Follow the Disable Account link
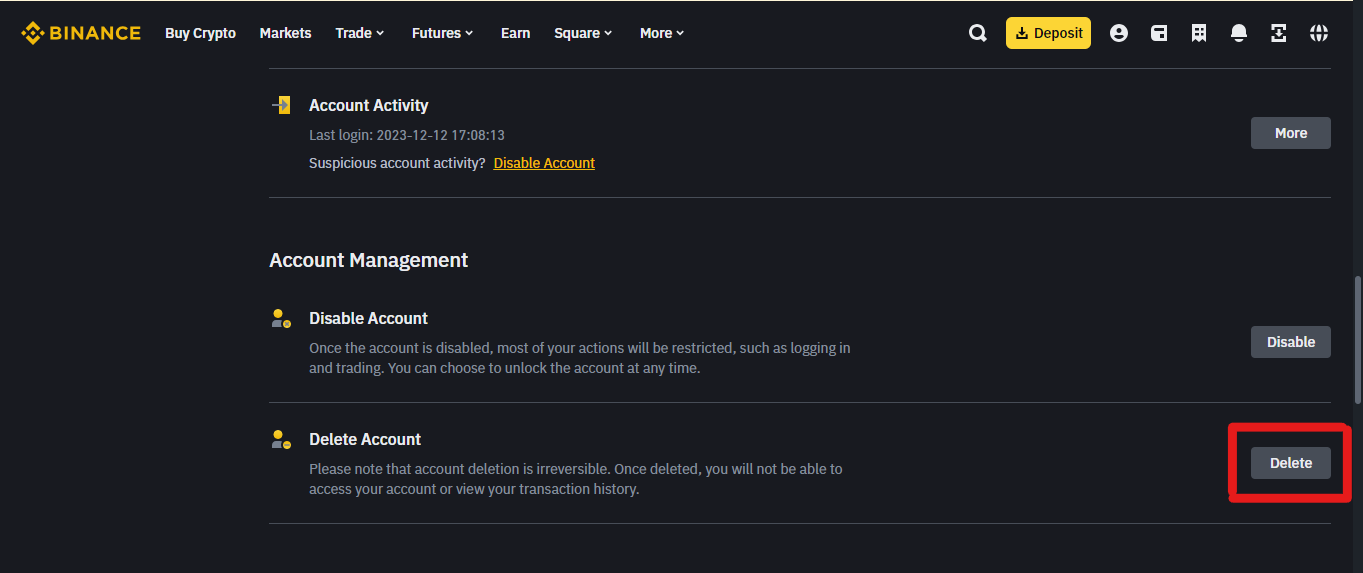This screenshot has width=1363, height=573. pos(544,163)
